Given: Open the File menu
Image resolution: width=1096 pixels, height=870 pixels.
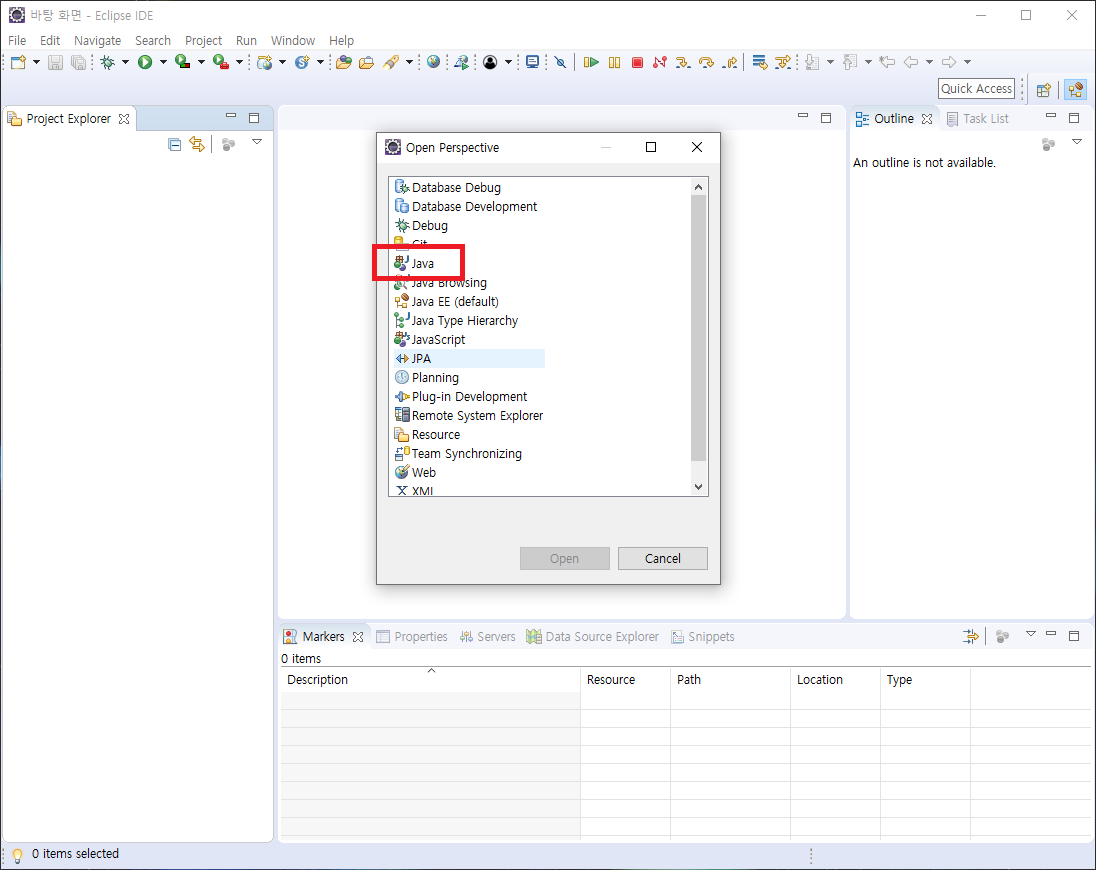Looking at the screenshot, I should 17,41.
